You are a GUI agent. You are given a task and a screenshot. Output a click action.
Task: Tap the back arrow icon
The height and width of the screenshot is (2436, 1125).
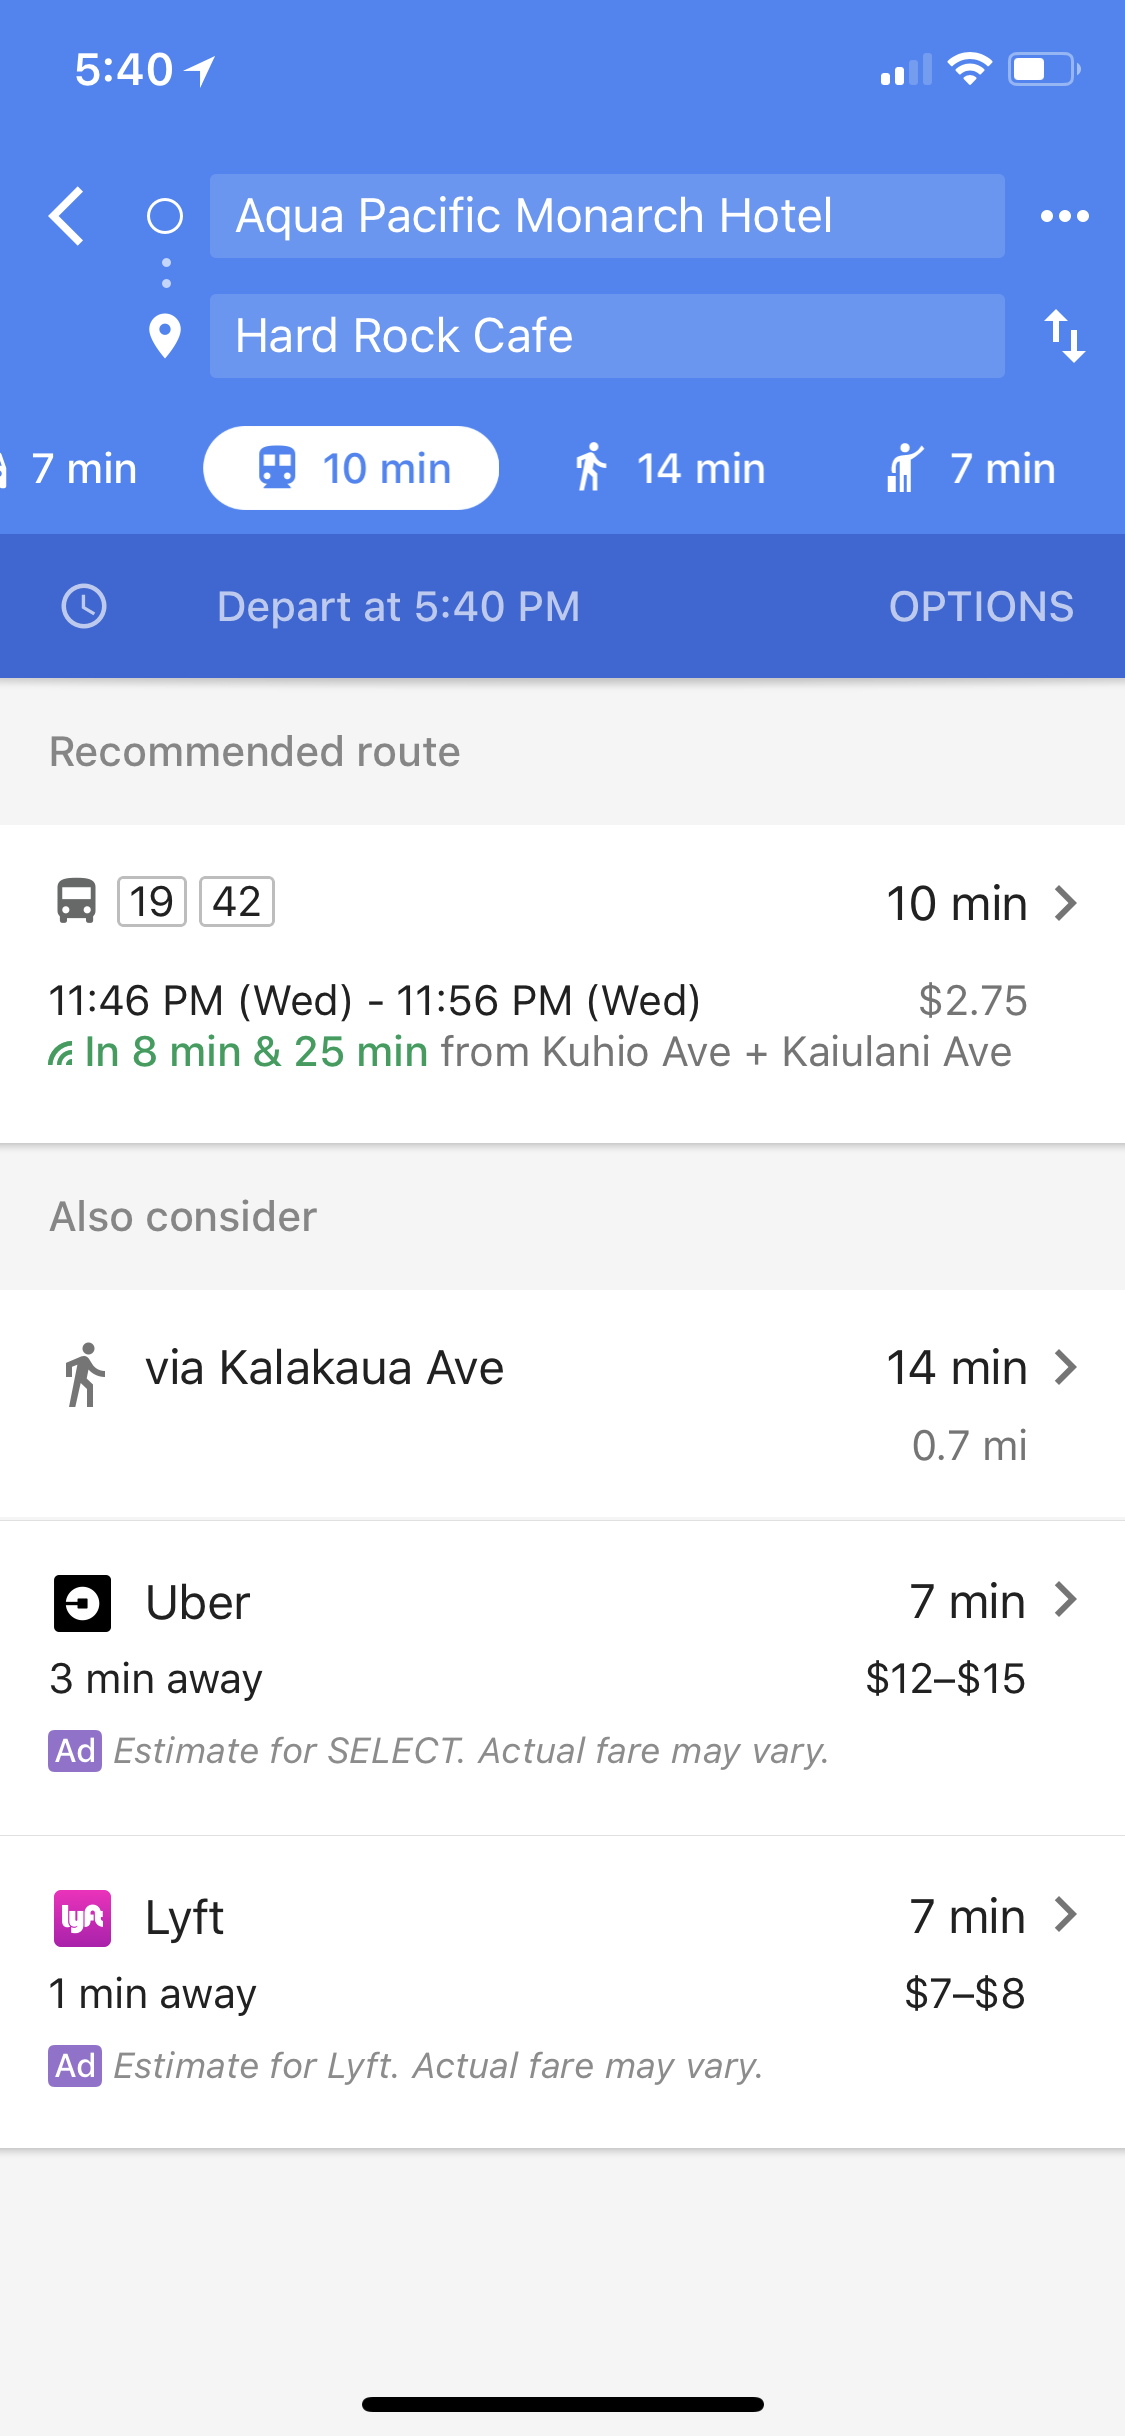67,216
